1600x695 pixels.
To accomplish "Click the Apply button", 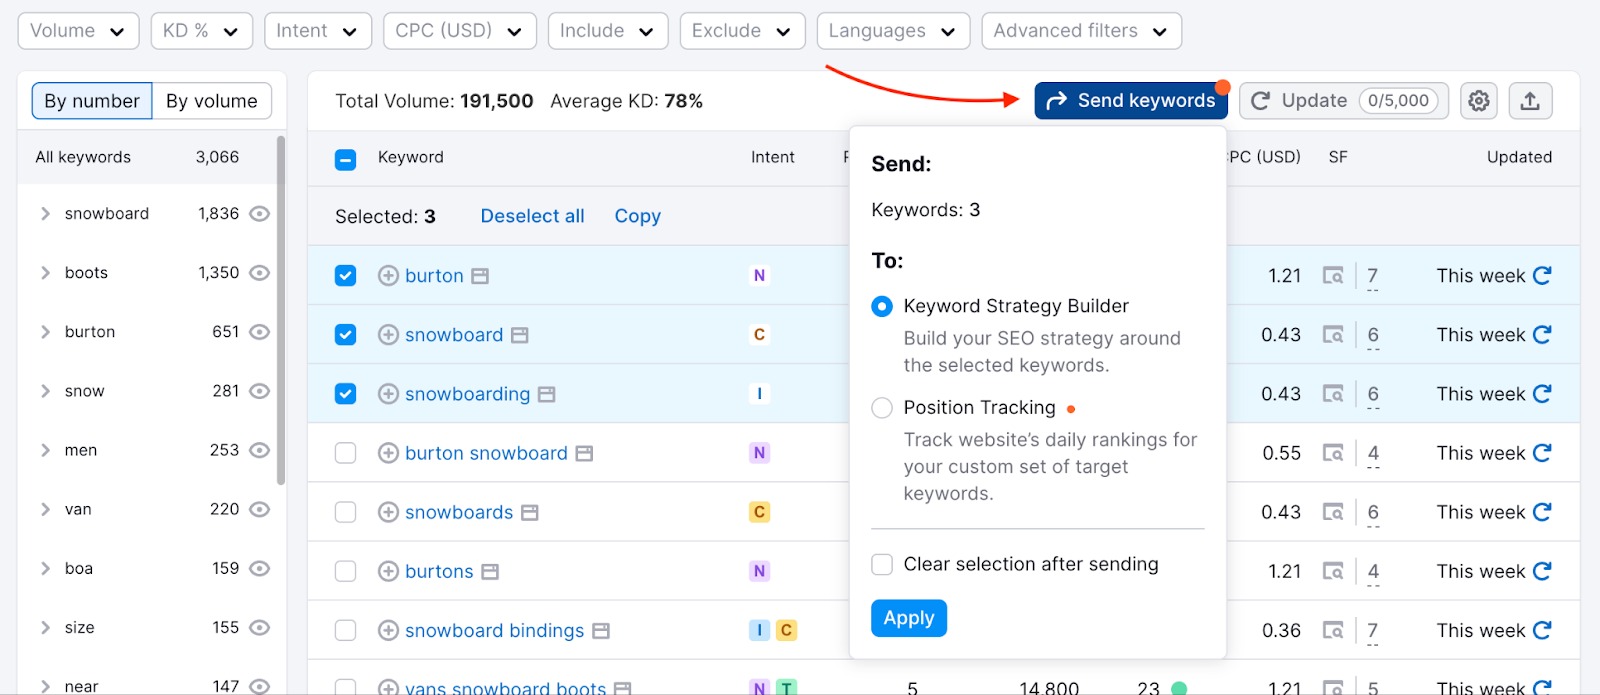I will tap(908, 618).
